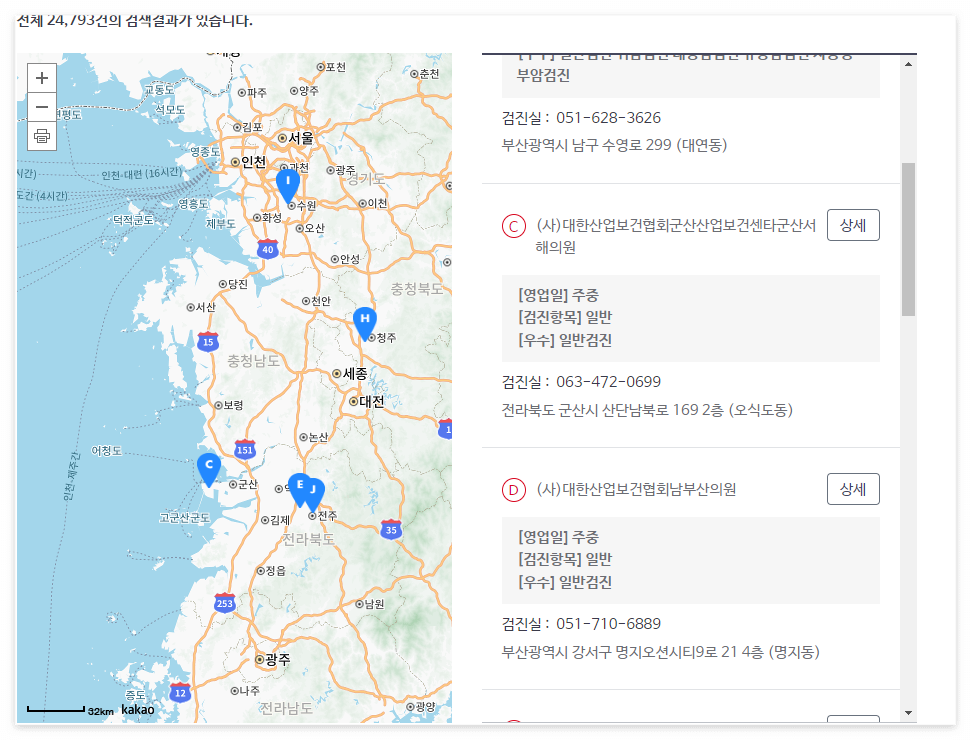Click the red C badge in results list
971x740 pixels.
coord(513,225)
